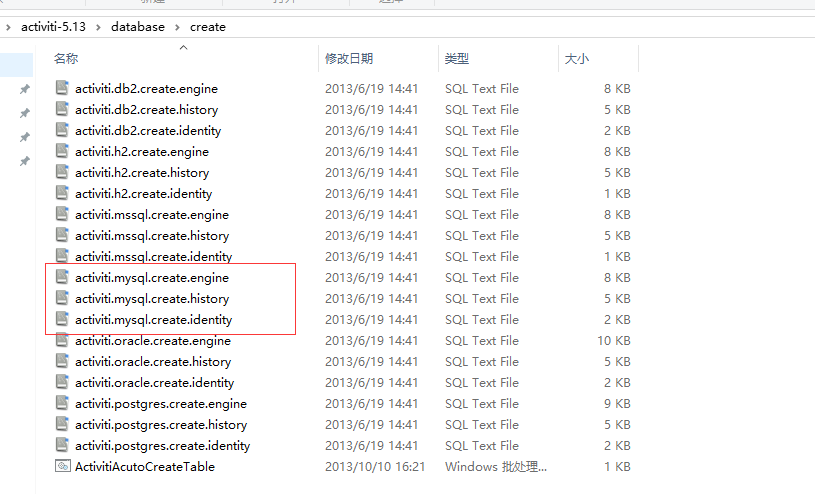
Task: Click the first pin icon in the sidebar
Action: [24, 89]
